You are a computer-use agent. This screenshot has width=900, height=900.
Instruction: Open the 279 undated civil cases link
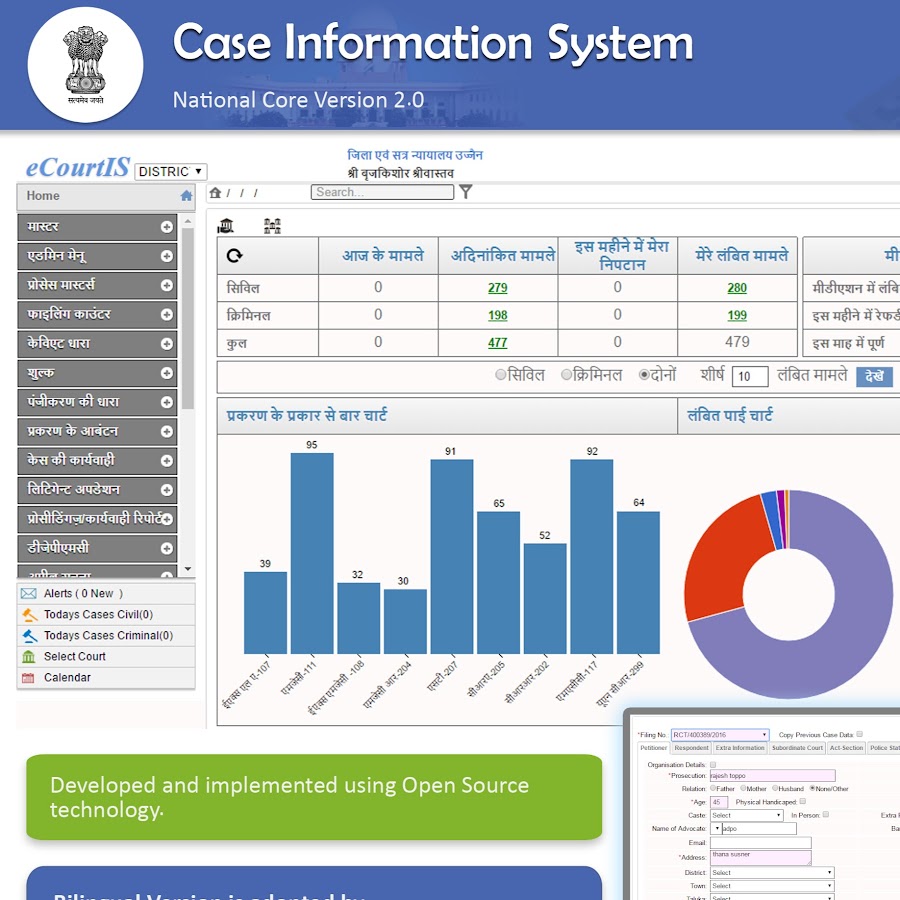(x=498, y=288)
